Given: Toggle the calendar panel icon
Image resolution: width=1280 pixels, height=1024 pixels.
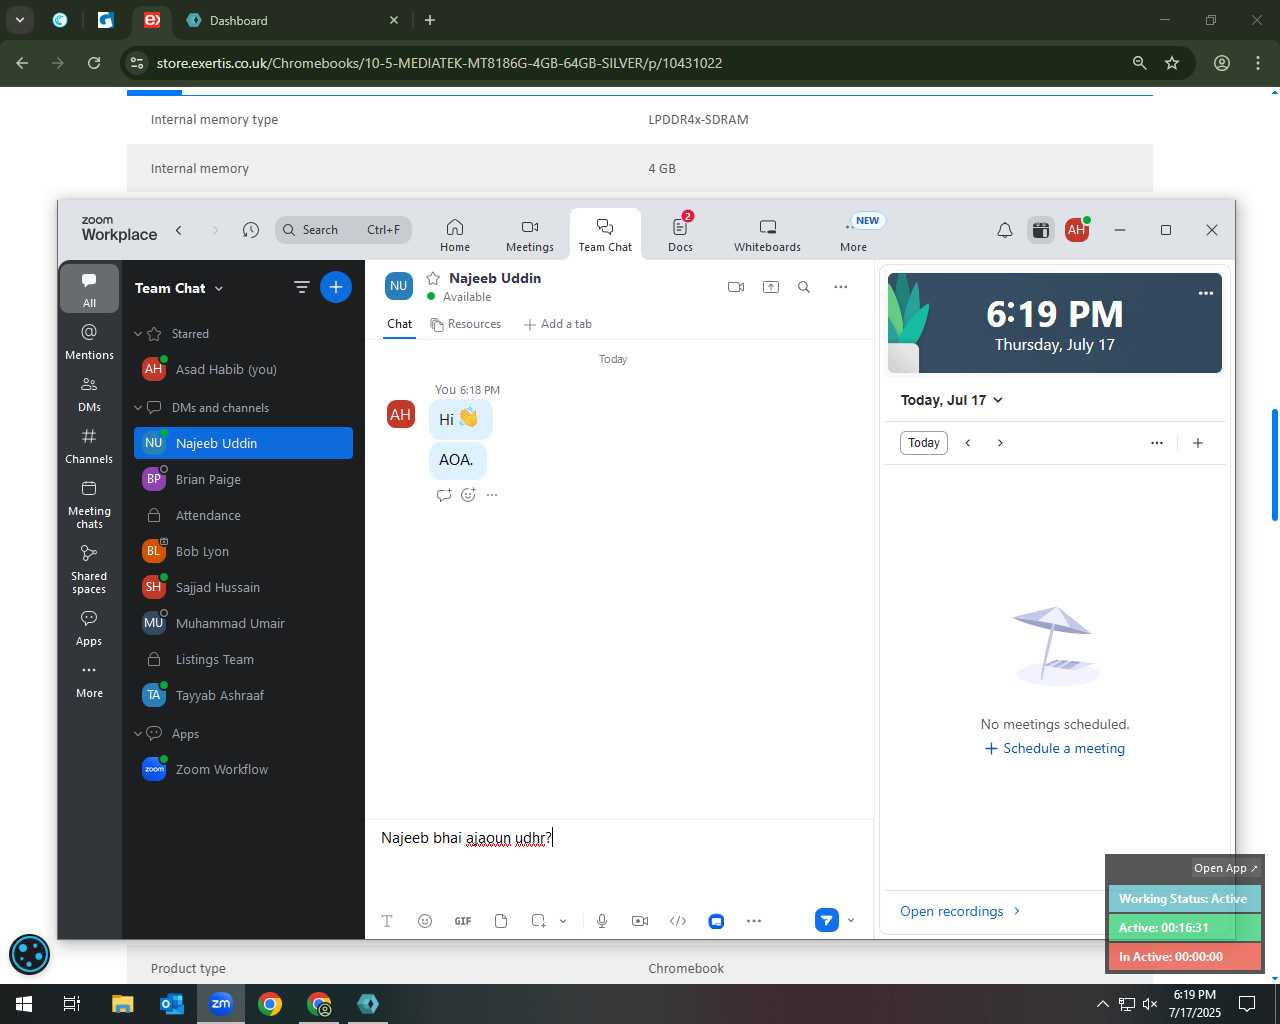Looking at the screenshot, I should click(x=1041, y=230).
